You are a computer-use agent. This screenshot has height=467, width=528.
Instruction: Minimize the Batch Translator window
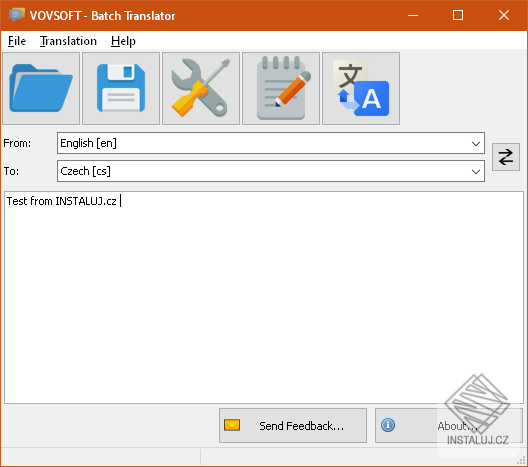pyautogui.click(x=413, y=15)
